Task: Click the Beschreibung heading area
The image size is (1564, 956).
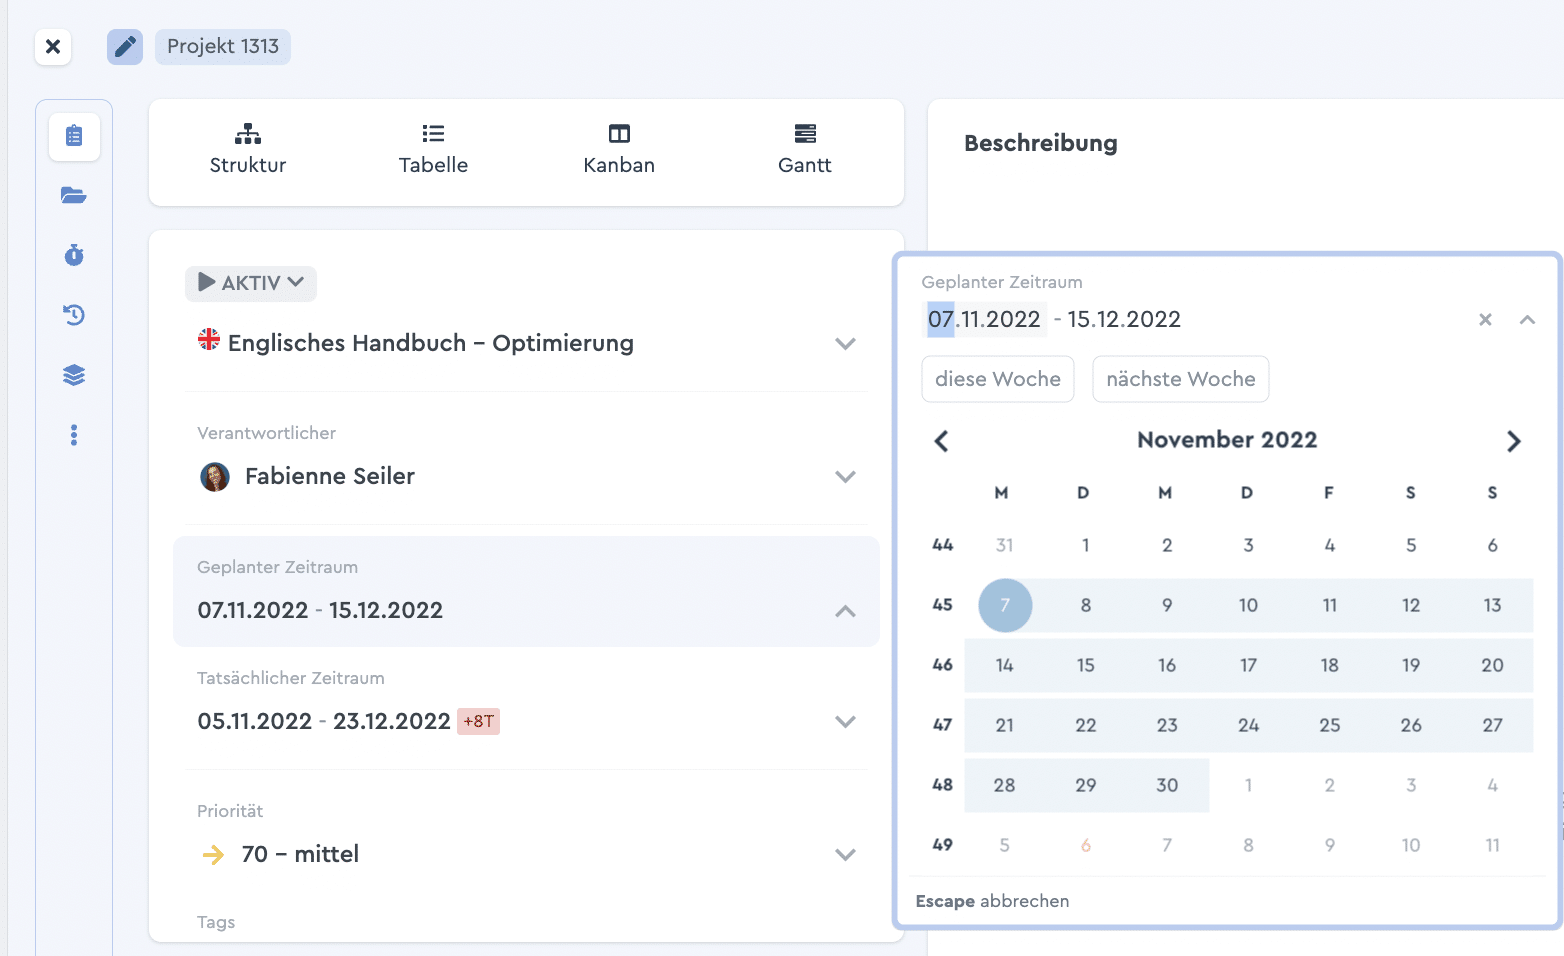Action: point(1041,143)
